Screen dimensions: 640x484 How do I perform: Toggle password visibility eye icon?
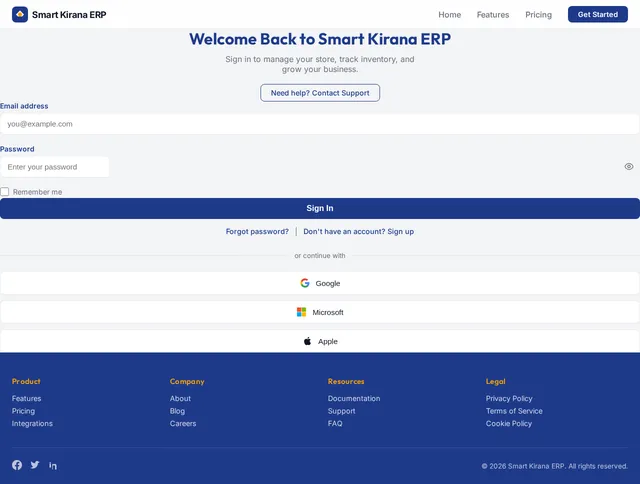click(629, 167)
